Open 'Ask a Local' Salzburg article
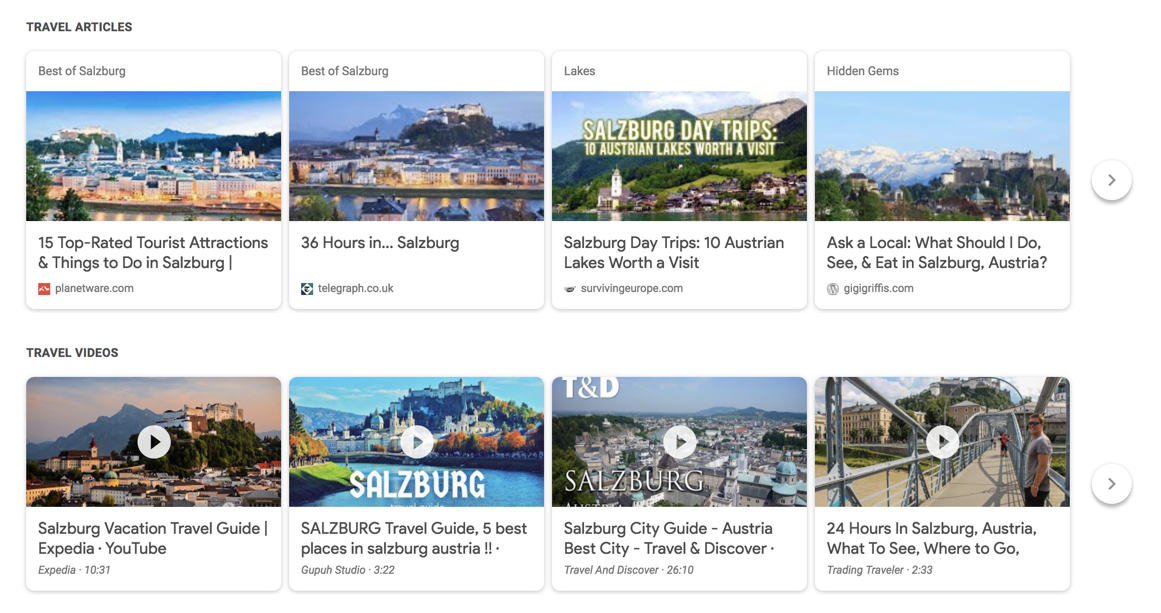This screenshot has width=1161, height=613. 937,252
